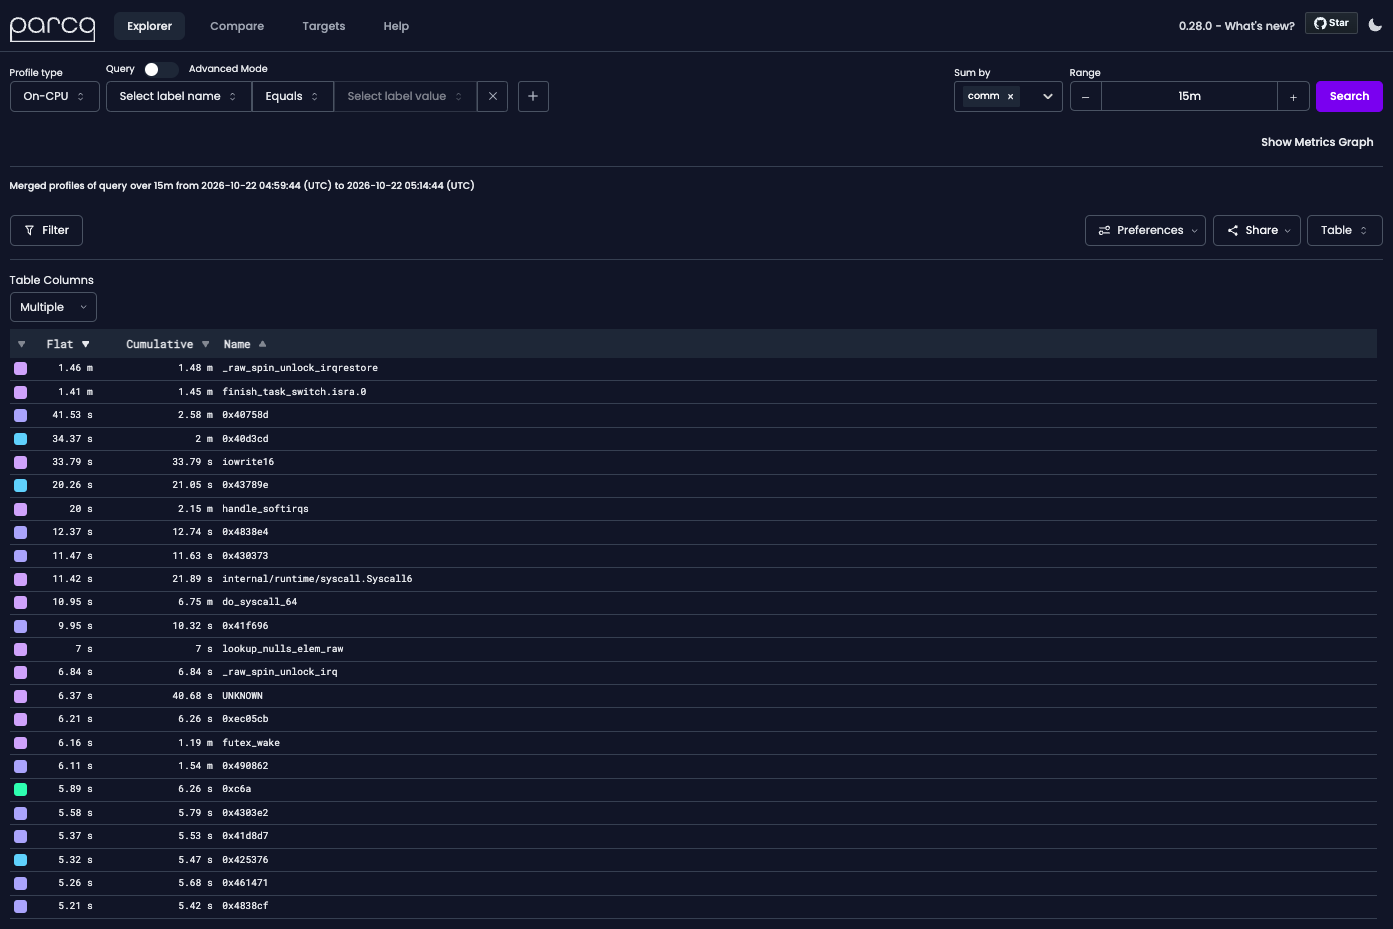Open Table Columns Multiple dropdown
This screenshot has width=1393, height=929.
pos(53,307)
